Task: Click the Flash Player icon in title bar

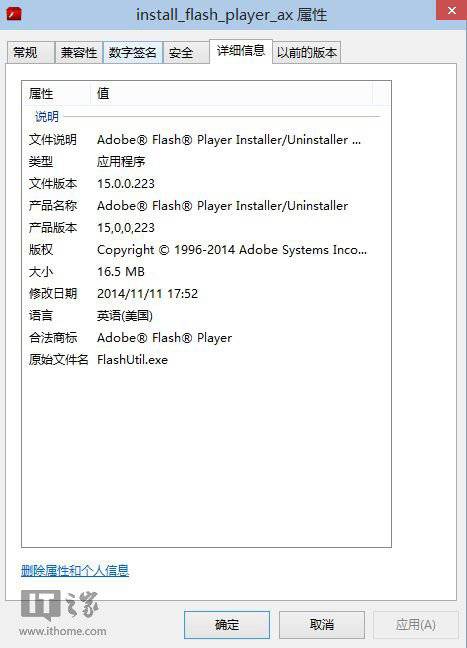Action: click(14, 14)
